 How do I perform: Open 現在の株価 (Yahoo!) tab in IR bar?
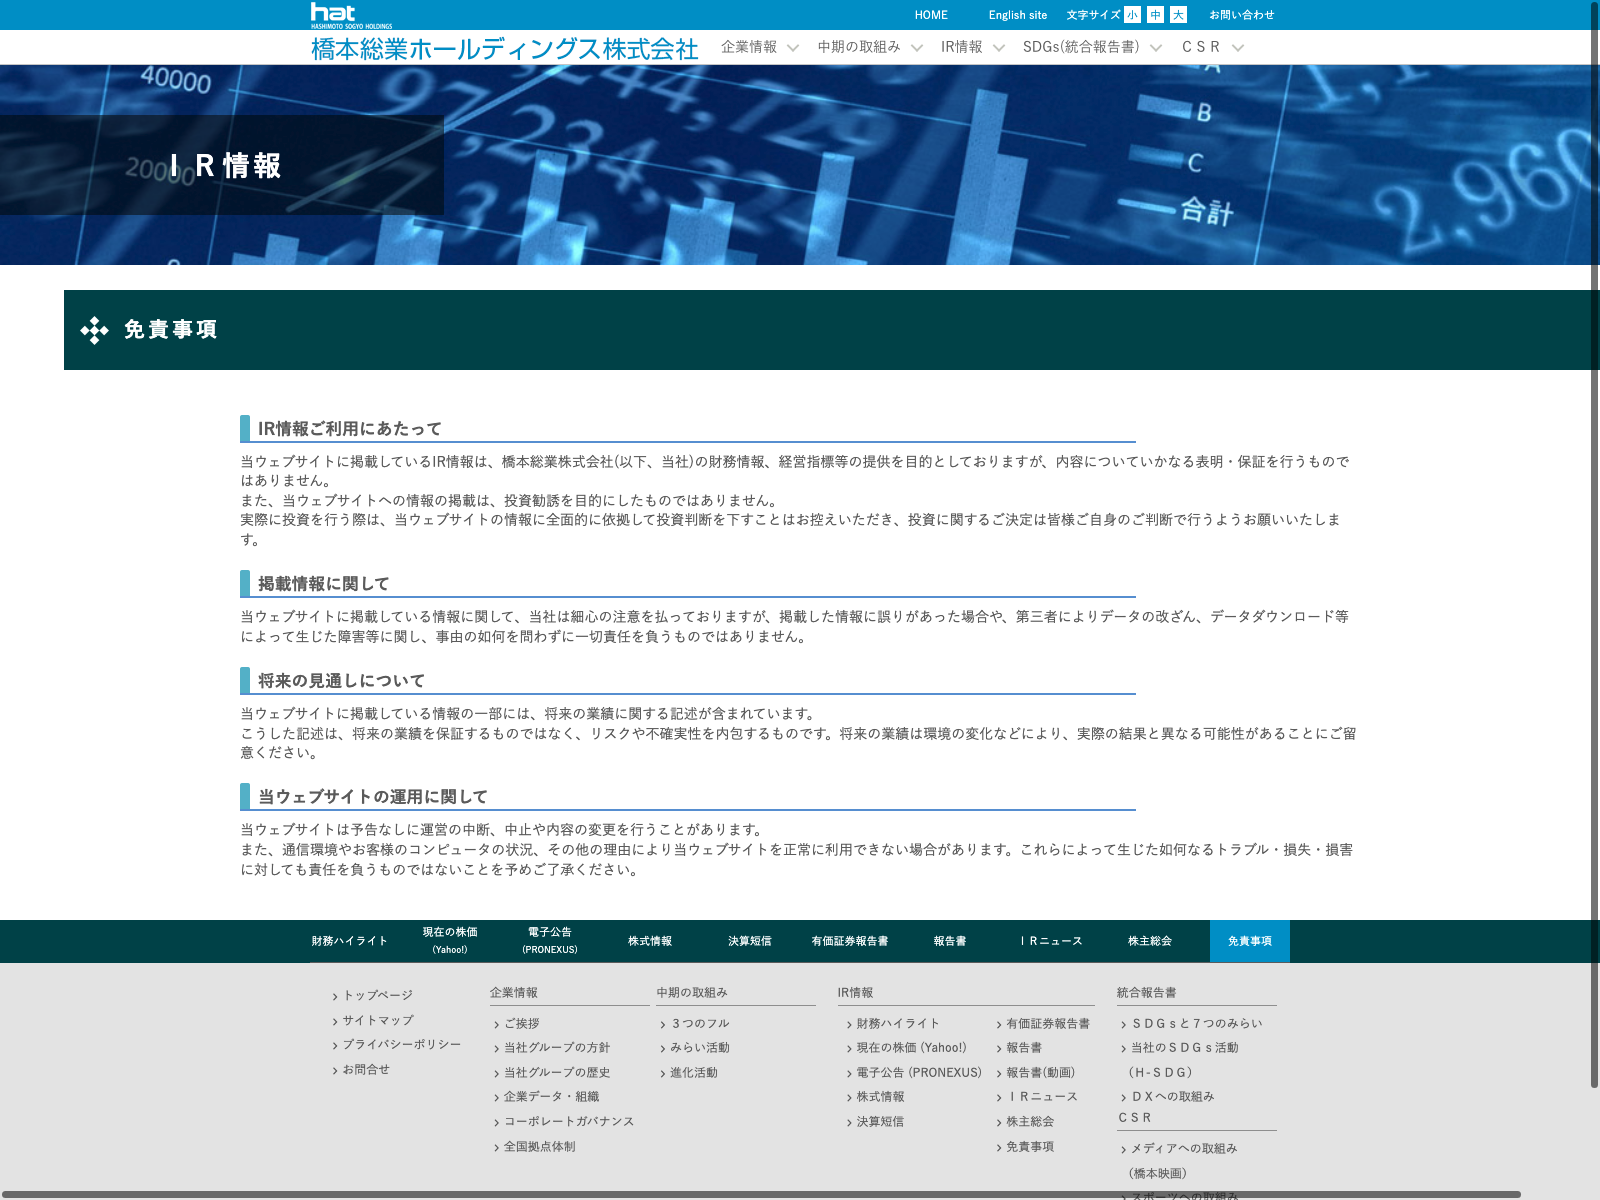(450, 941)
